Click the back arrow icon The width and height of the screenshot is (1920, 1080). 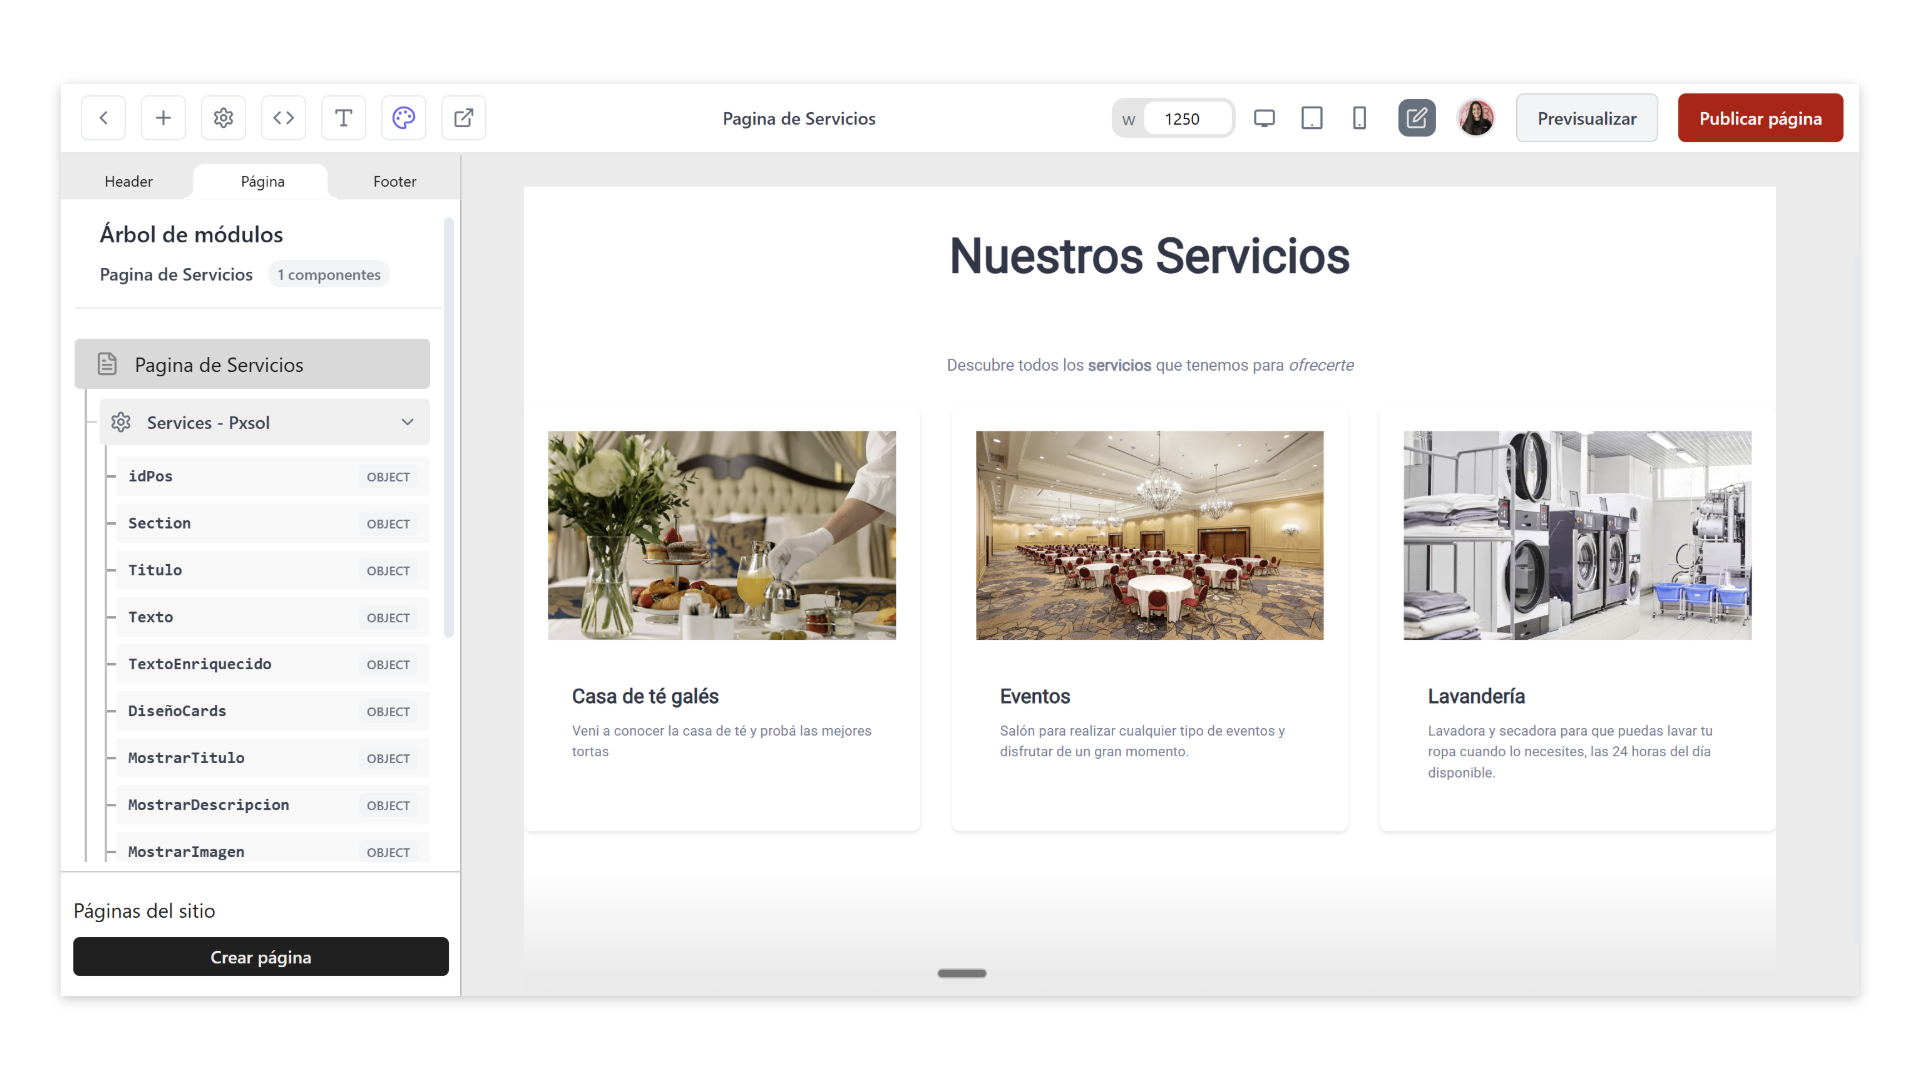click(x=103, y=118)
